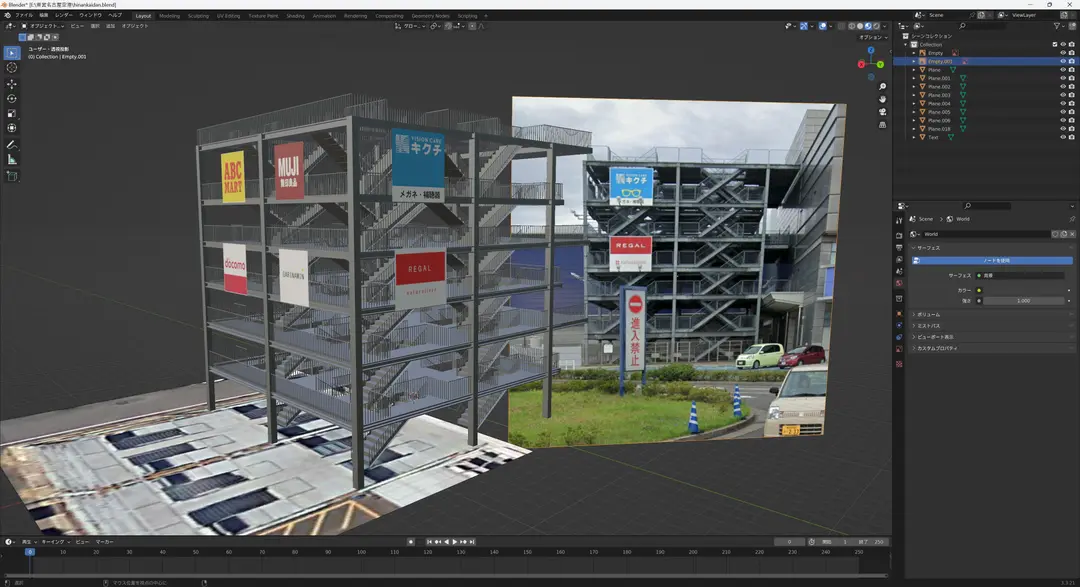Open the transform orientation dropdown

click(x=411, y=26)
